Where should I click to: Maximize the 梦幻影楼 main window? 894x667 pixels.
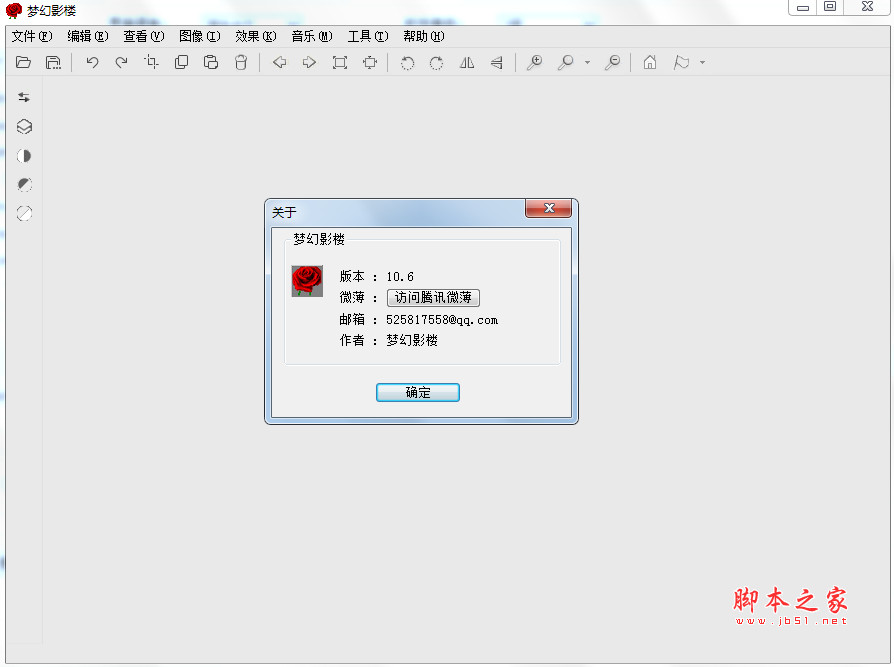(830, 7)
